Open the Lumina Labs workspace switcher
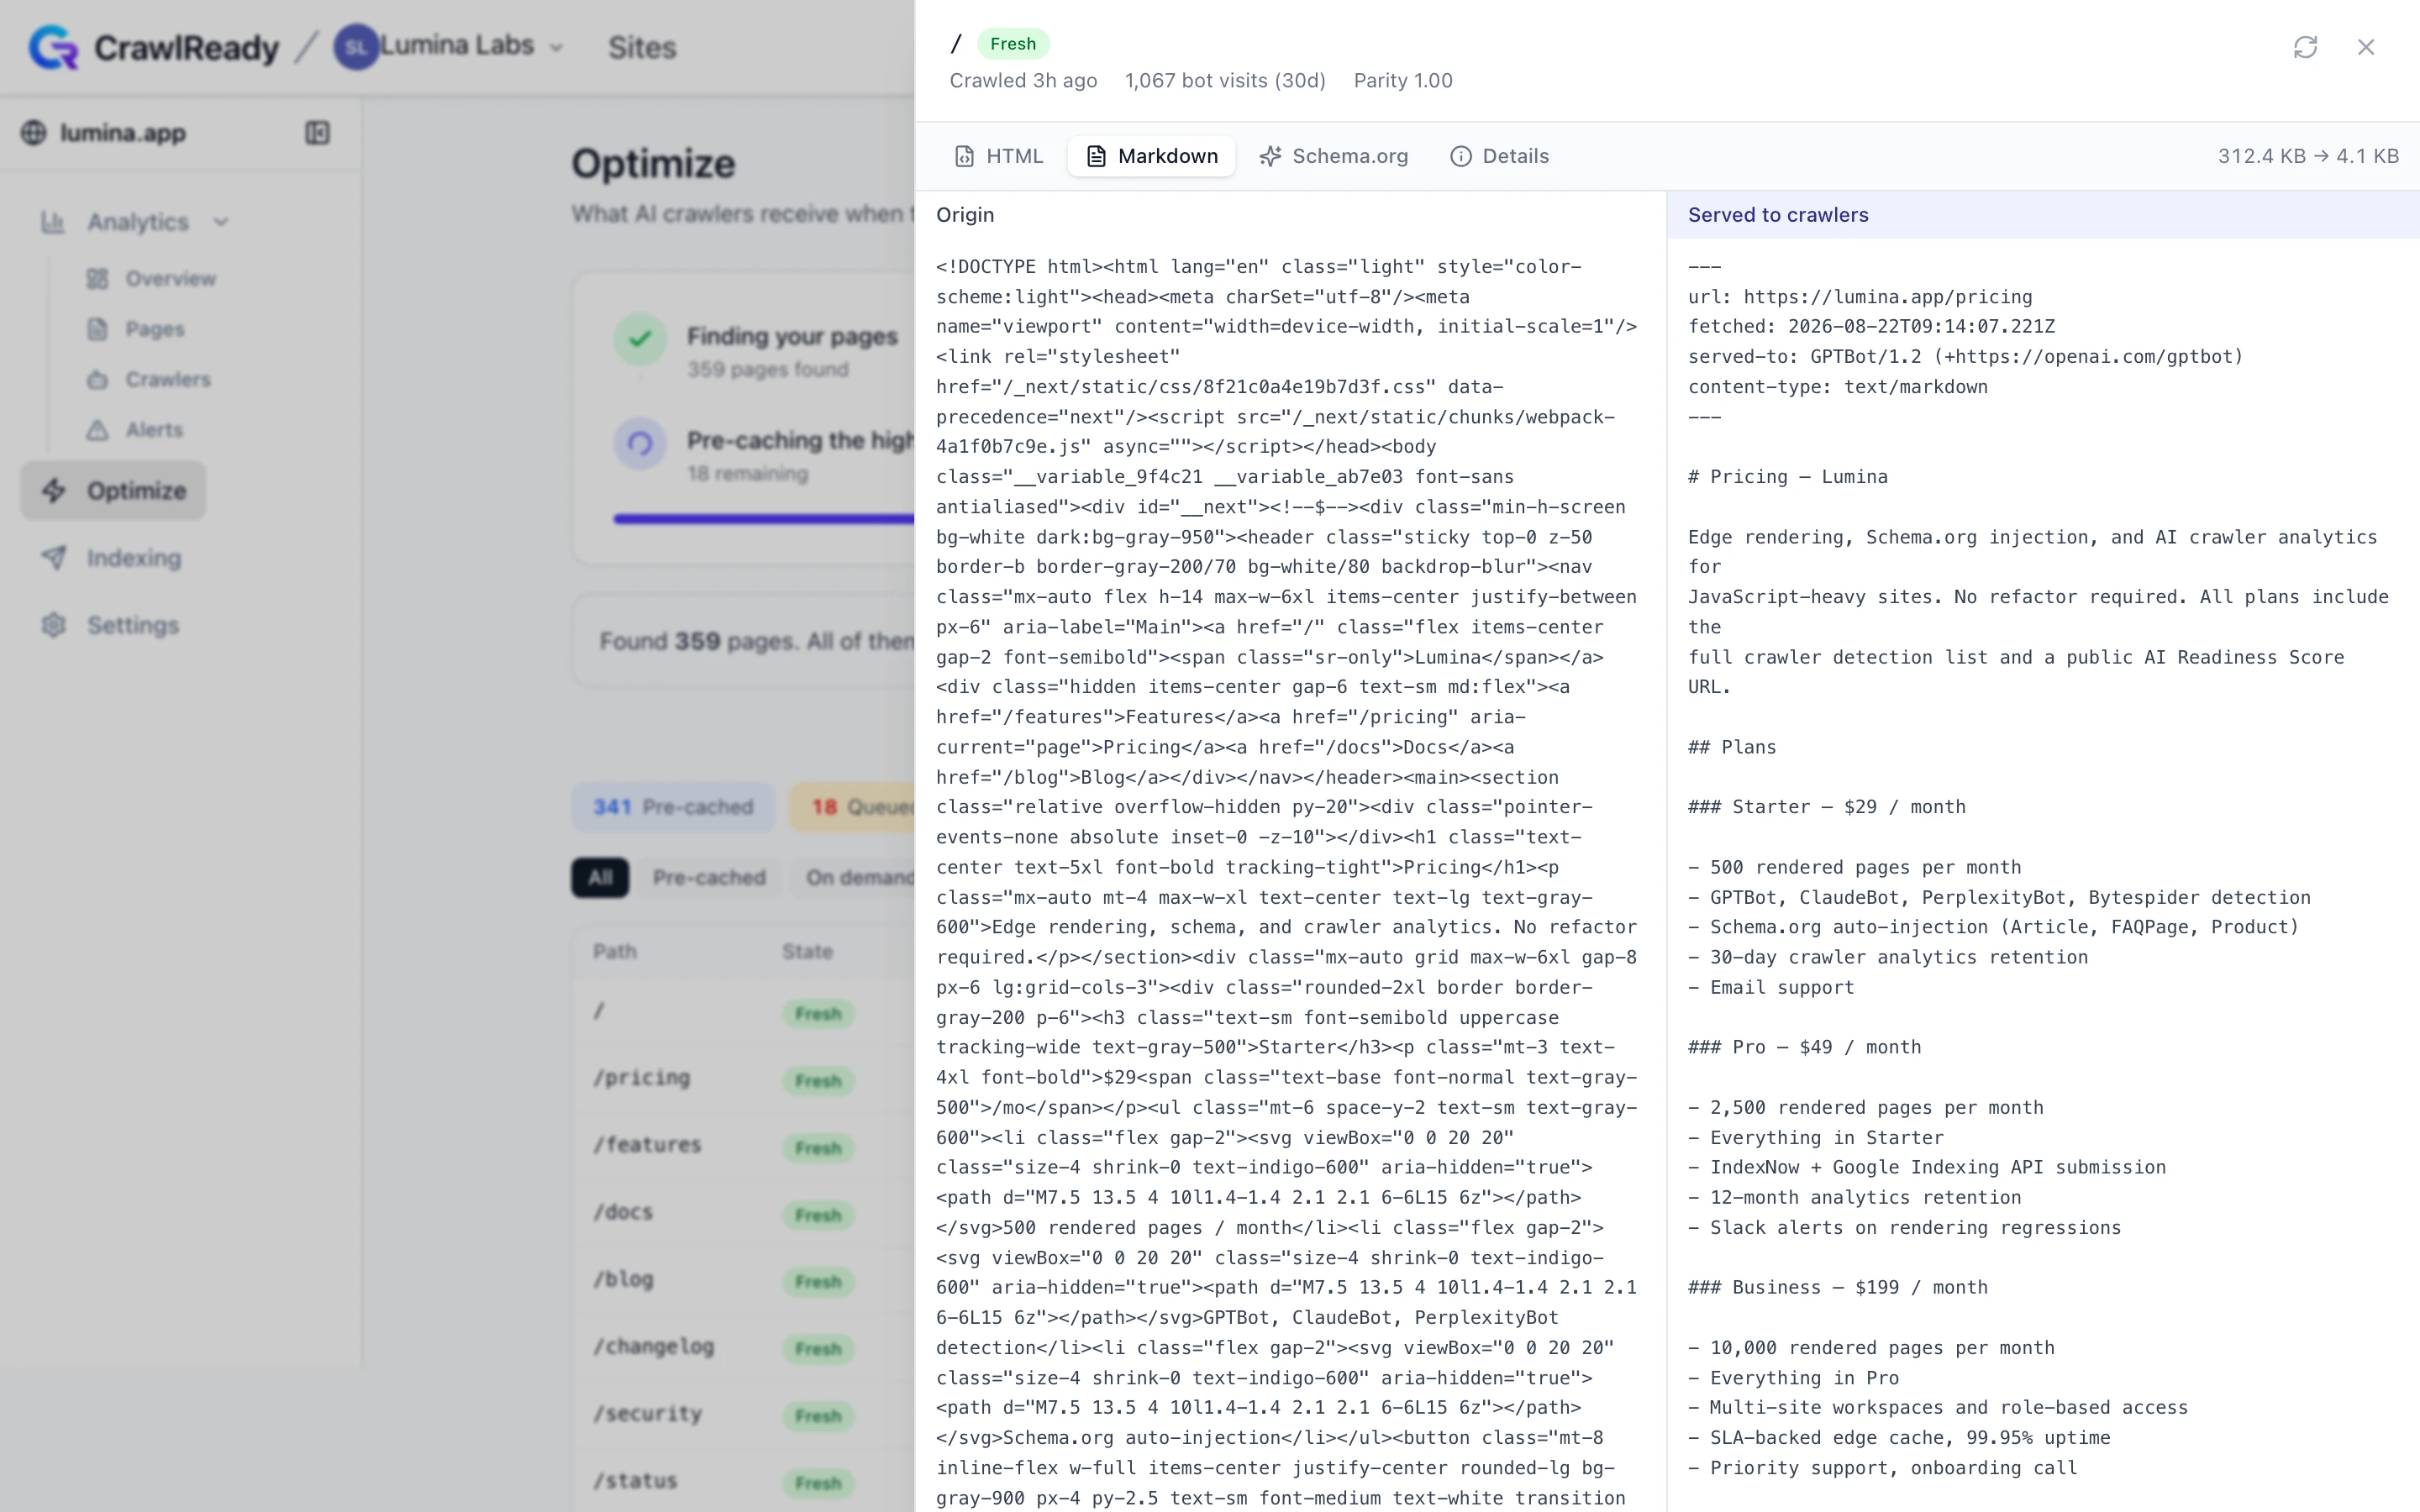2420x1512 pixels. (x=449, y=46)
